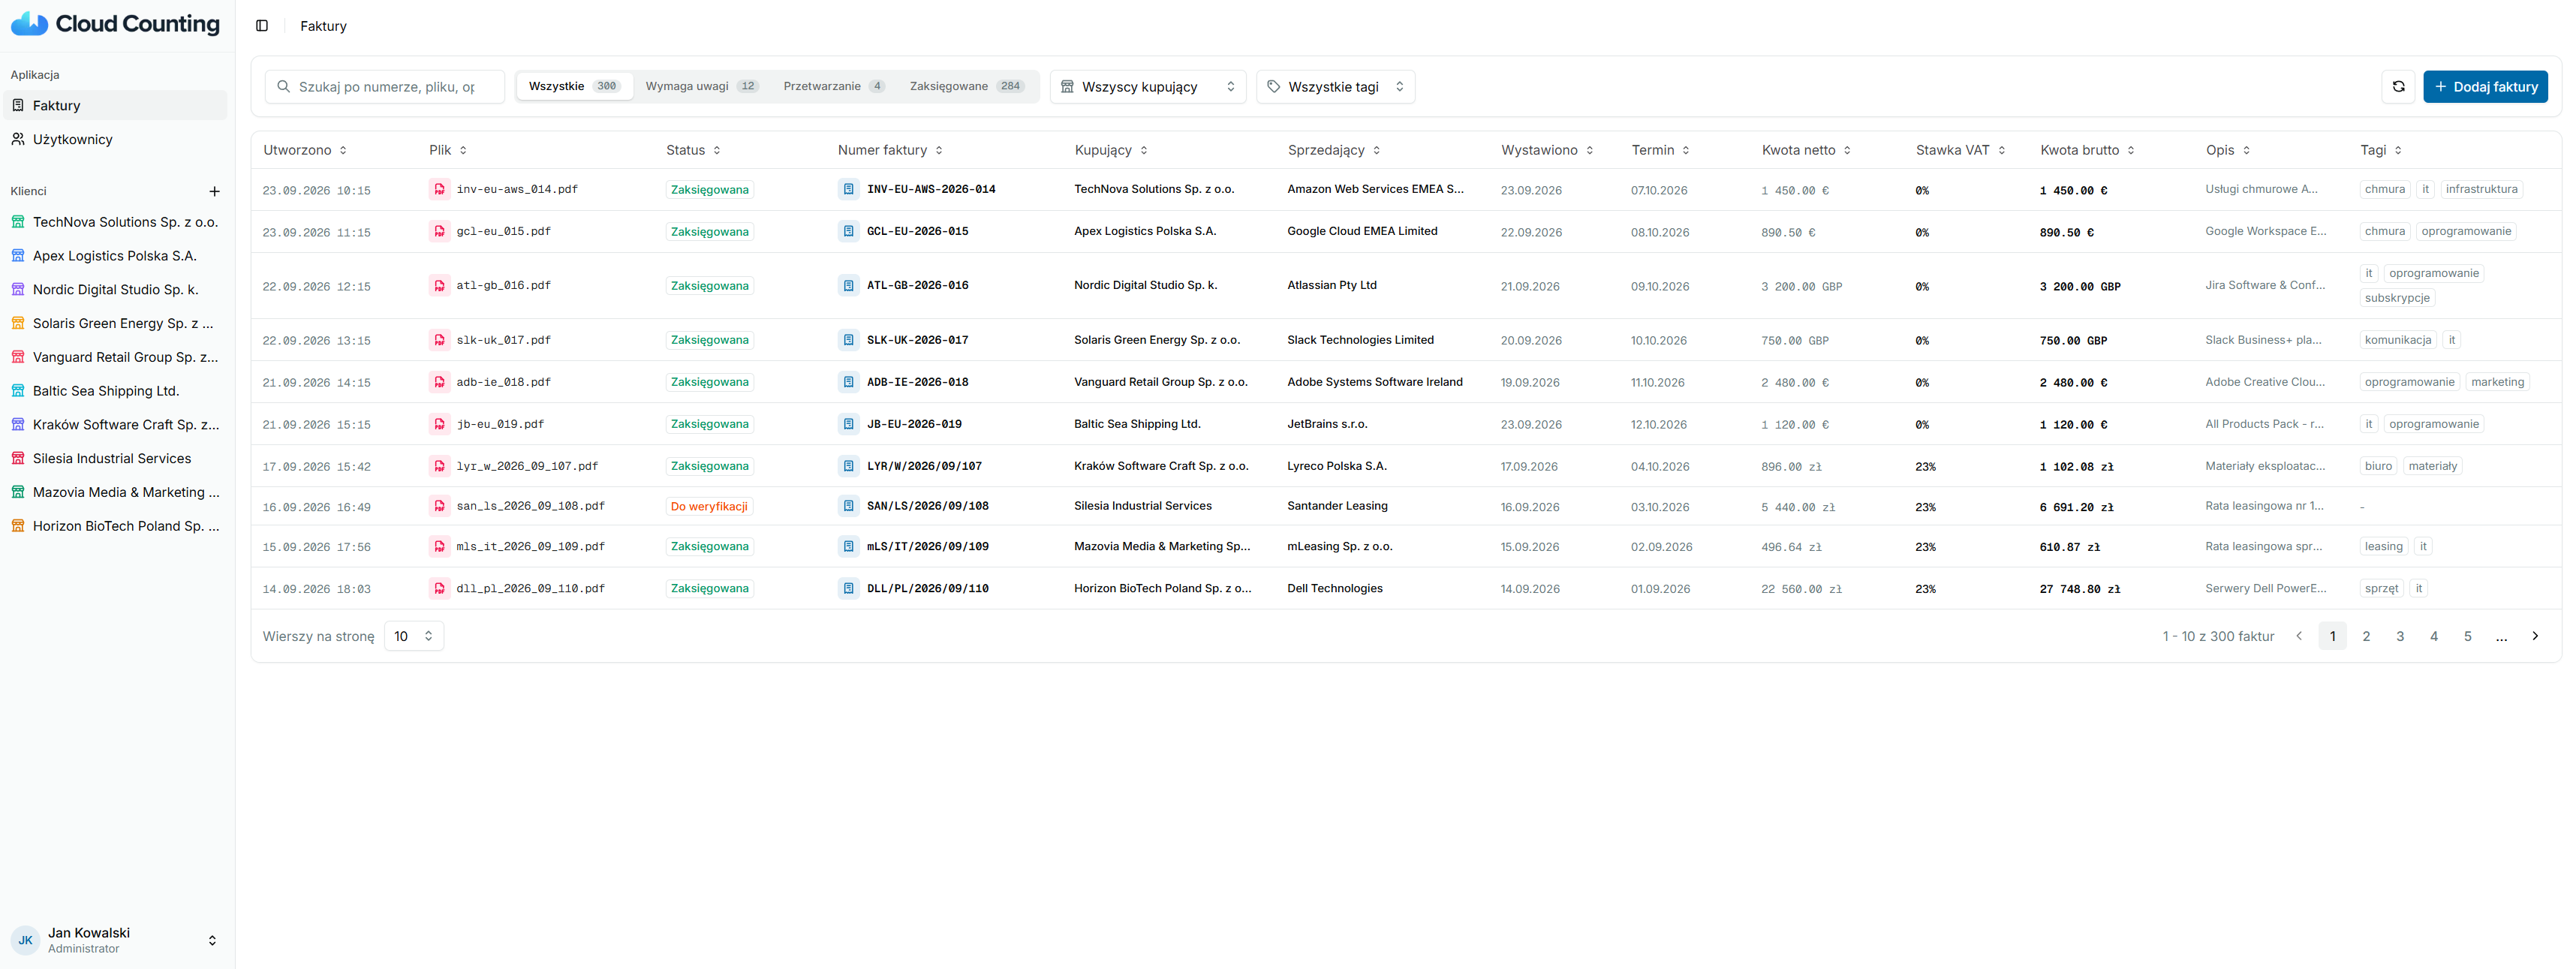Open rows per page dropdown
The width and height of the screenshot is (2576, 969).
point(414,636)
